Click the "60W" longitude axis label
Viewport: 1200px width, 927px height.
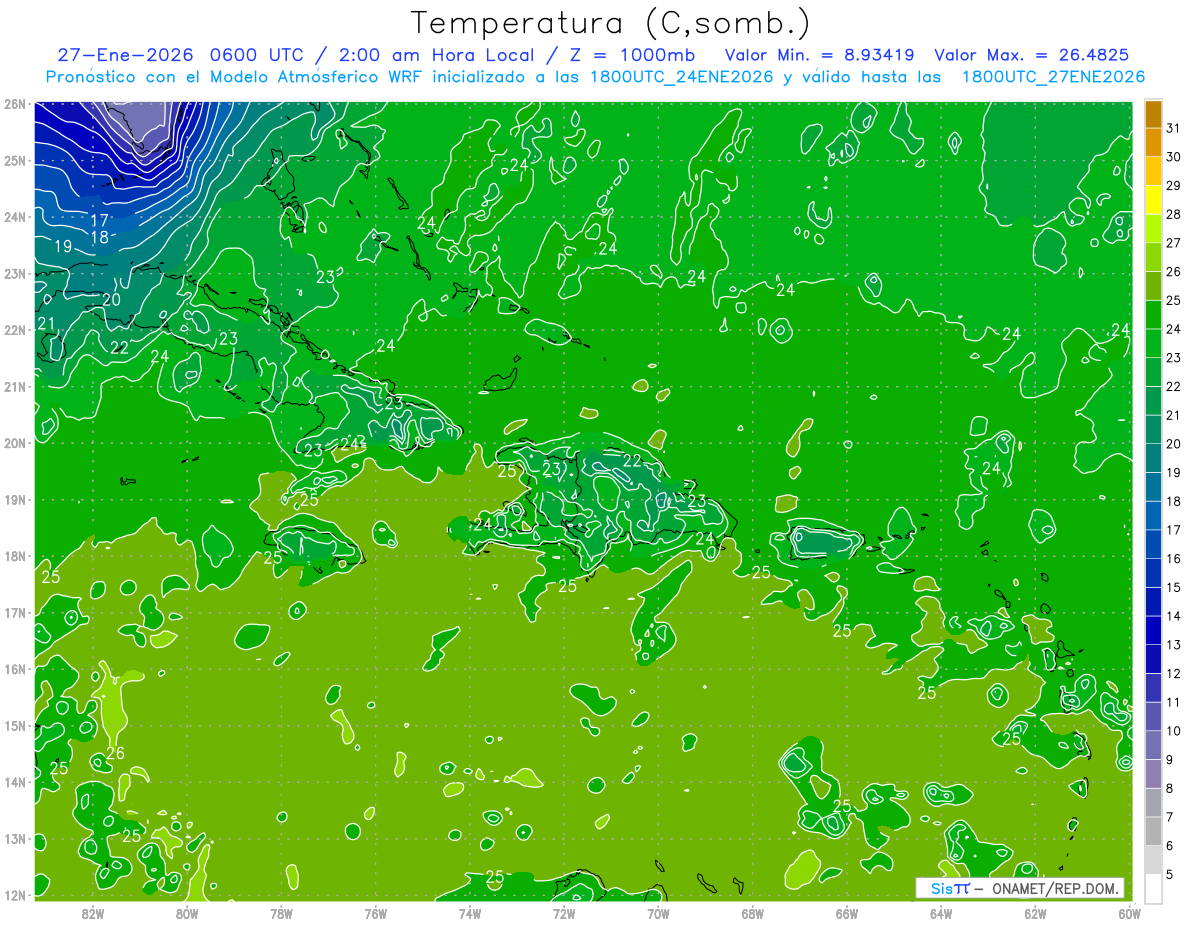(1129, 913)
